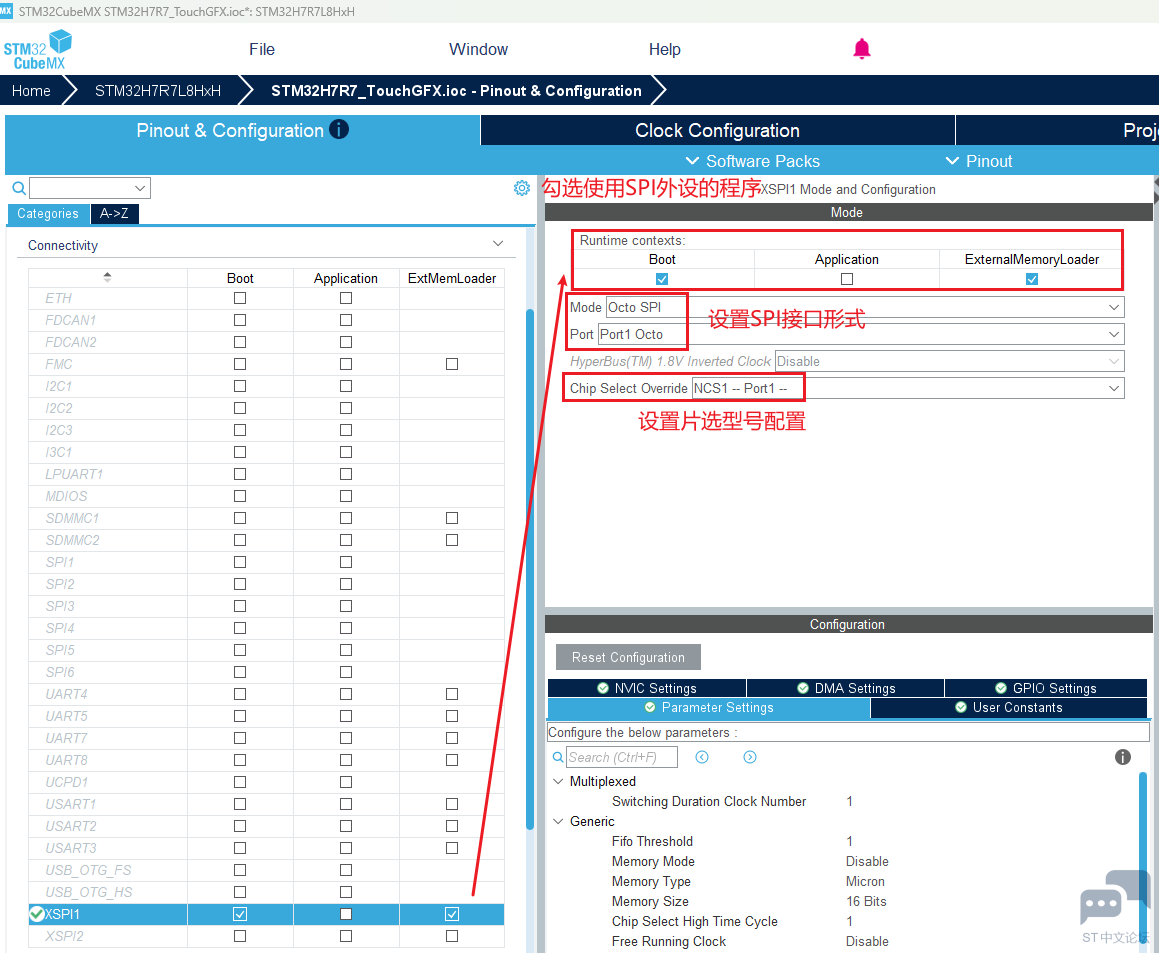The image size is (1159, 953).
Task: Go to previous search result arrow
Action: point(702,757)
